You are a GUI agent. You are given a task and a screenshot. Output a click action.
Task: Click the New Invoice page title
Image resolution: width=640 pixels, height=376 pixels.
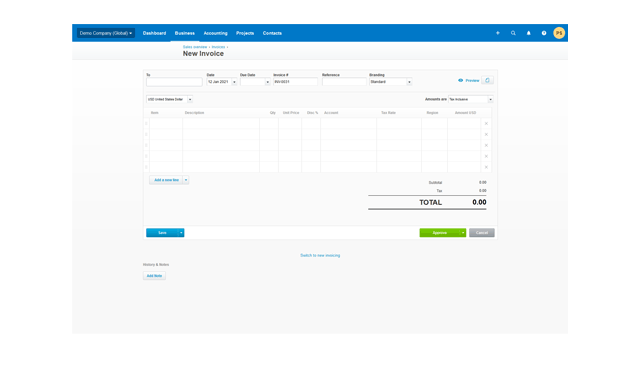203,53
